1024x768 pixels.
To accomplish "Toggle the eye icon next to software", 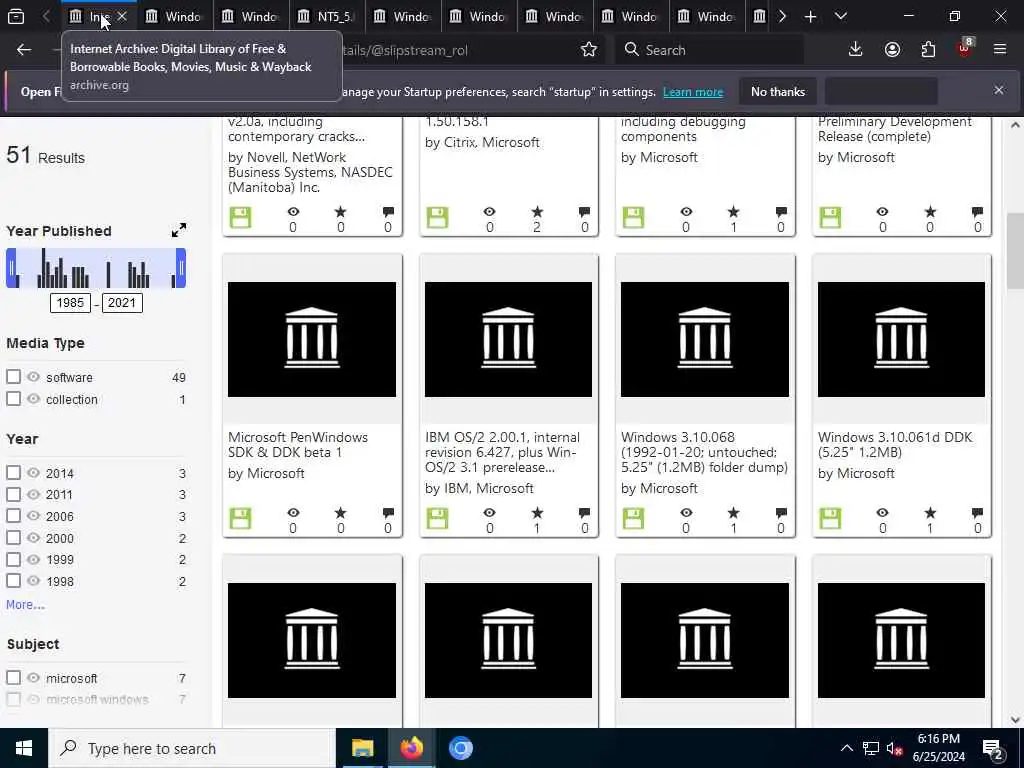I will 33,377.
